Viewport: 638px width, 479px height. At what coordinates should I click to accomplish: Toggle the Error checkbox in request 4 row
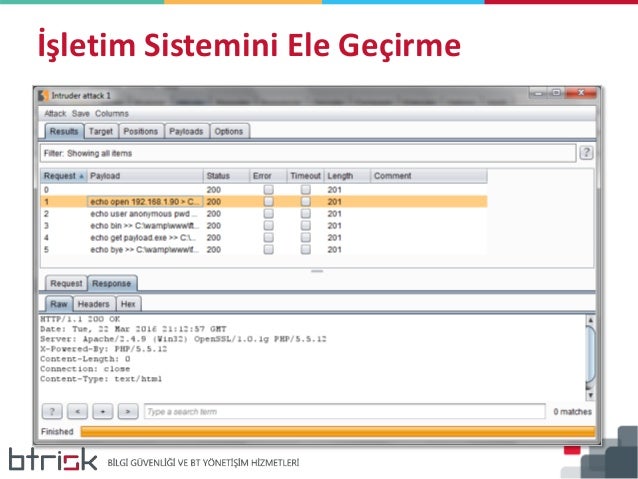pos(269,238)
